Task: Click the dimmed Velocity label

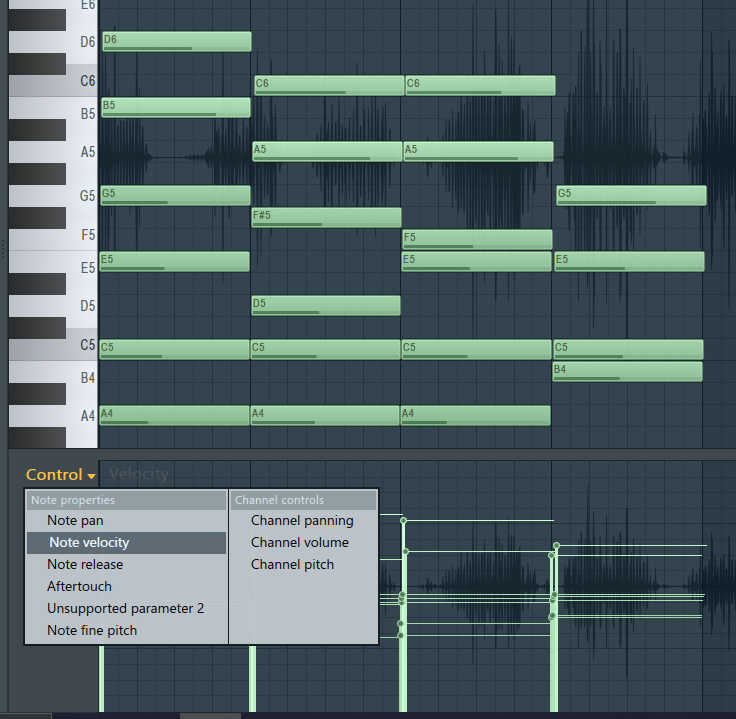Action: tap(139, 474)
